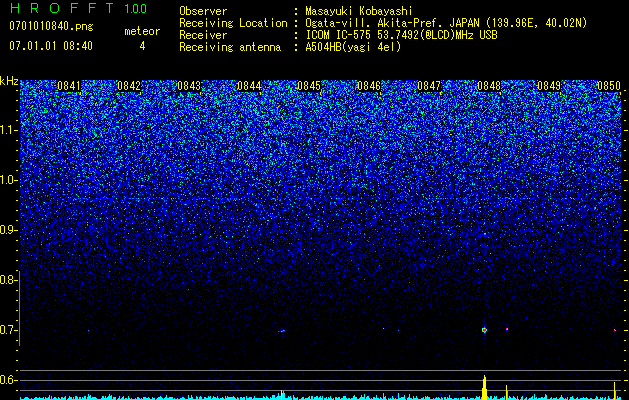
Task: Click the 'meteor' label
Action: (x=142, y=31)
